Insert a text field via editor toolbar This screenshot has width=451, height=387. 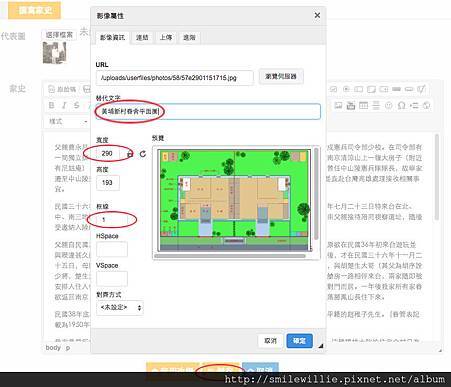(x=358, y=89)
